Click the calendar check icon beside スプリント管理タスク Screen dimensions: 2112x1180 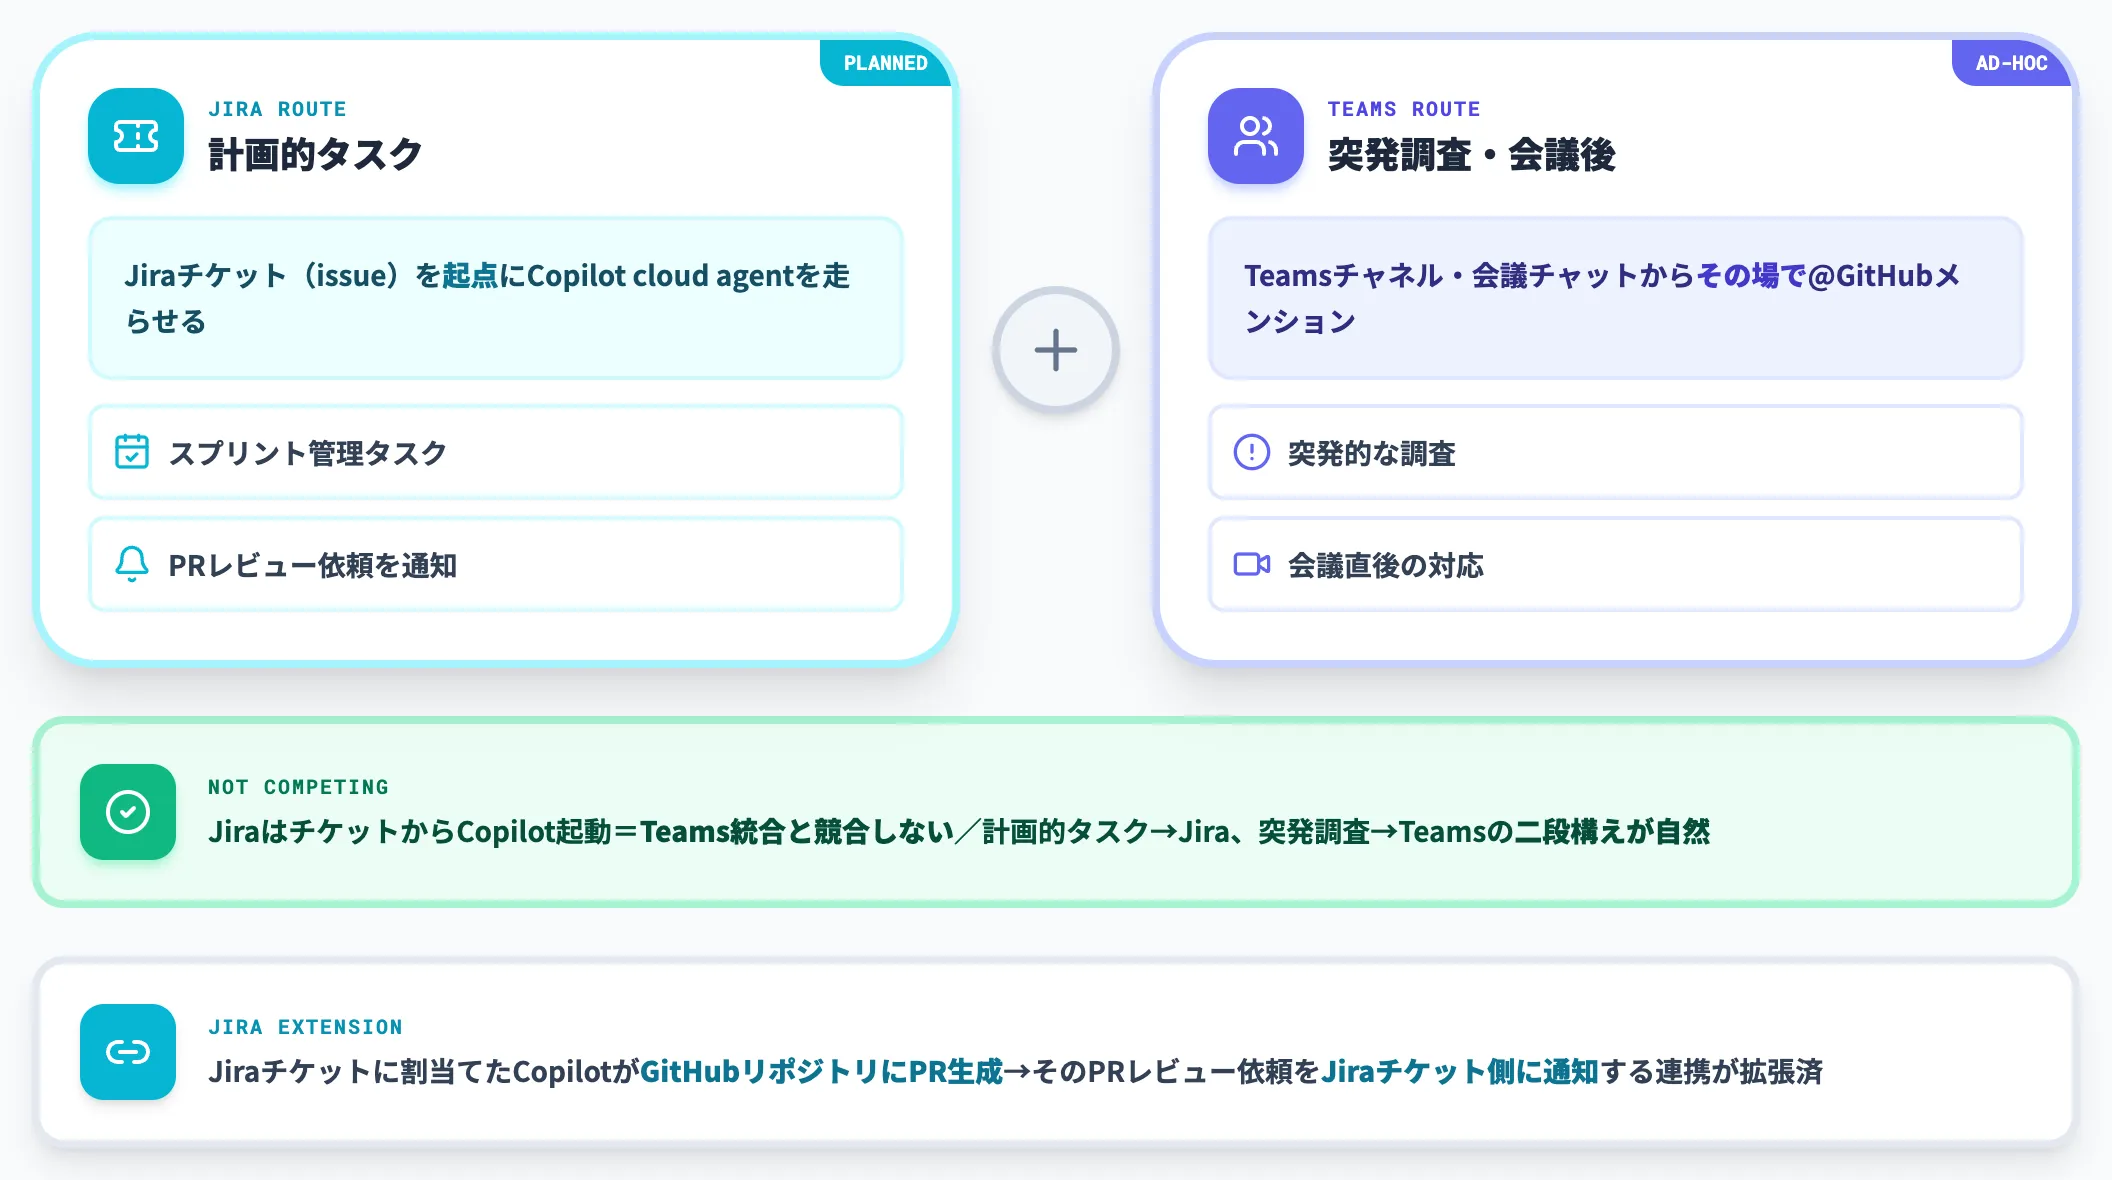(x=132, y=452)
